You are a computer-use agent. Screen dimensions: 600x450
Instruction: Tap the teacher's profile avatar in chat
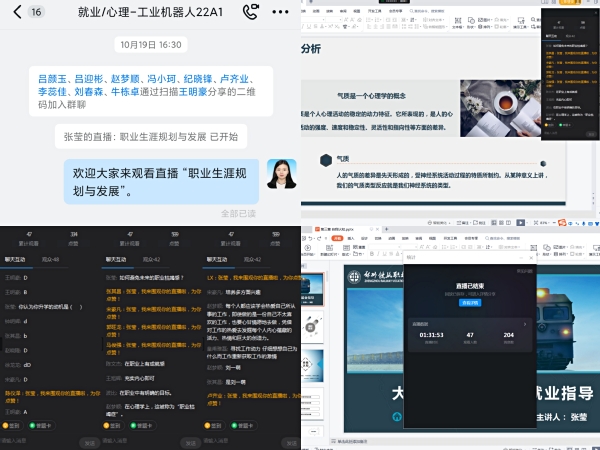(280, 173)
